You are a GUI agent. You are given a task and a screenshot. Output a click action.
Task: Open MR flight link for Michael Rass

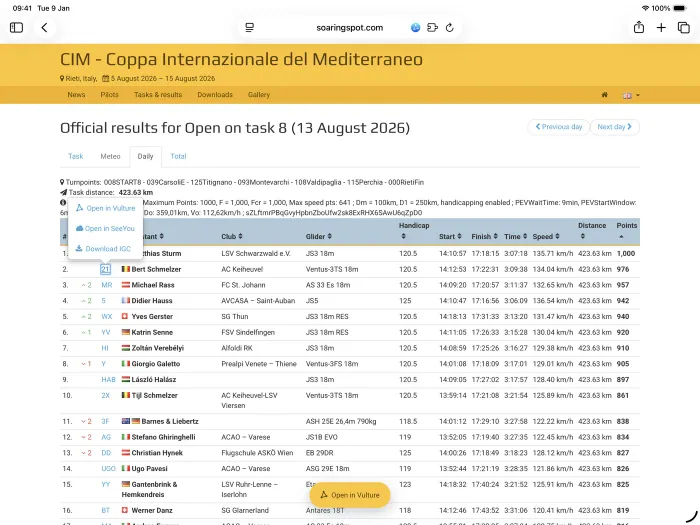[x=107, y=285]
